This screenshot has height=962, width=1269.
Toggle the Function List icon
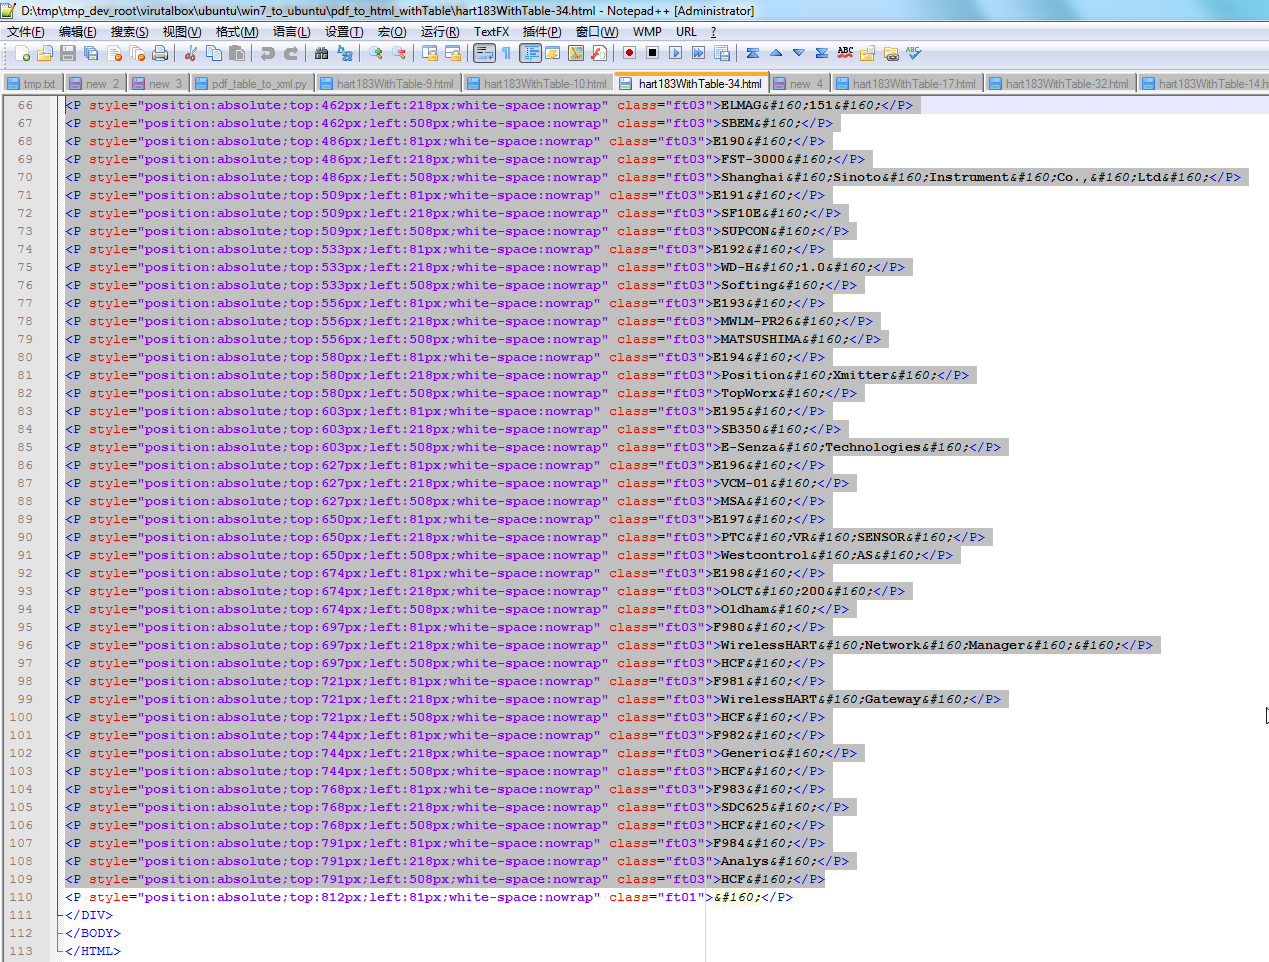599,53
